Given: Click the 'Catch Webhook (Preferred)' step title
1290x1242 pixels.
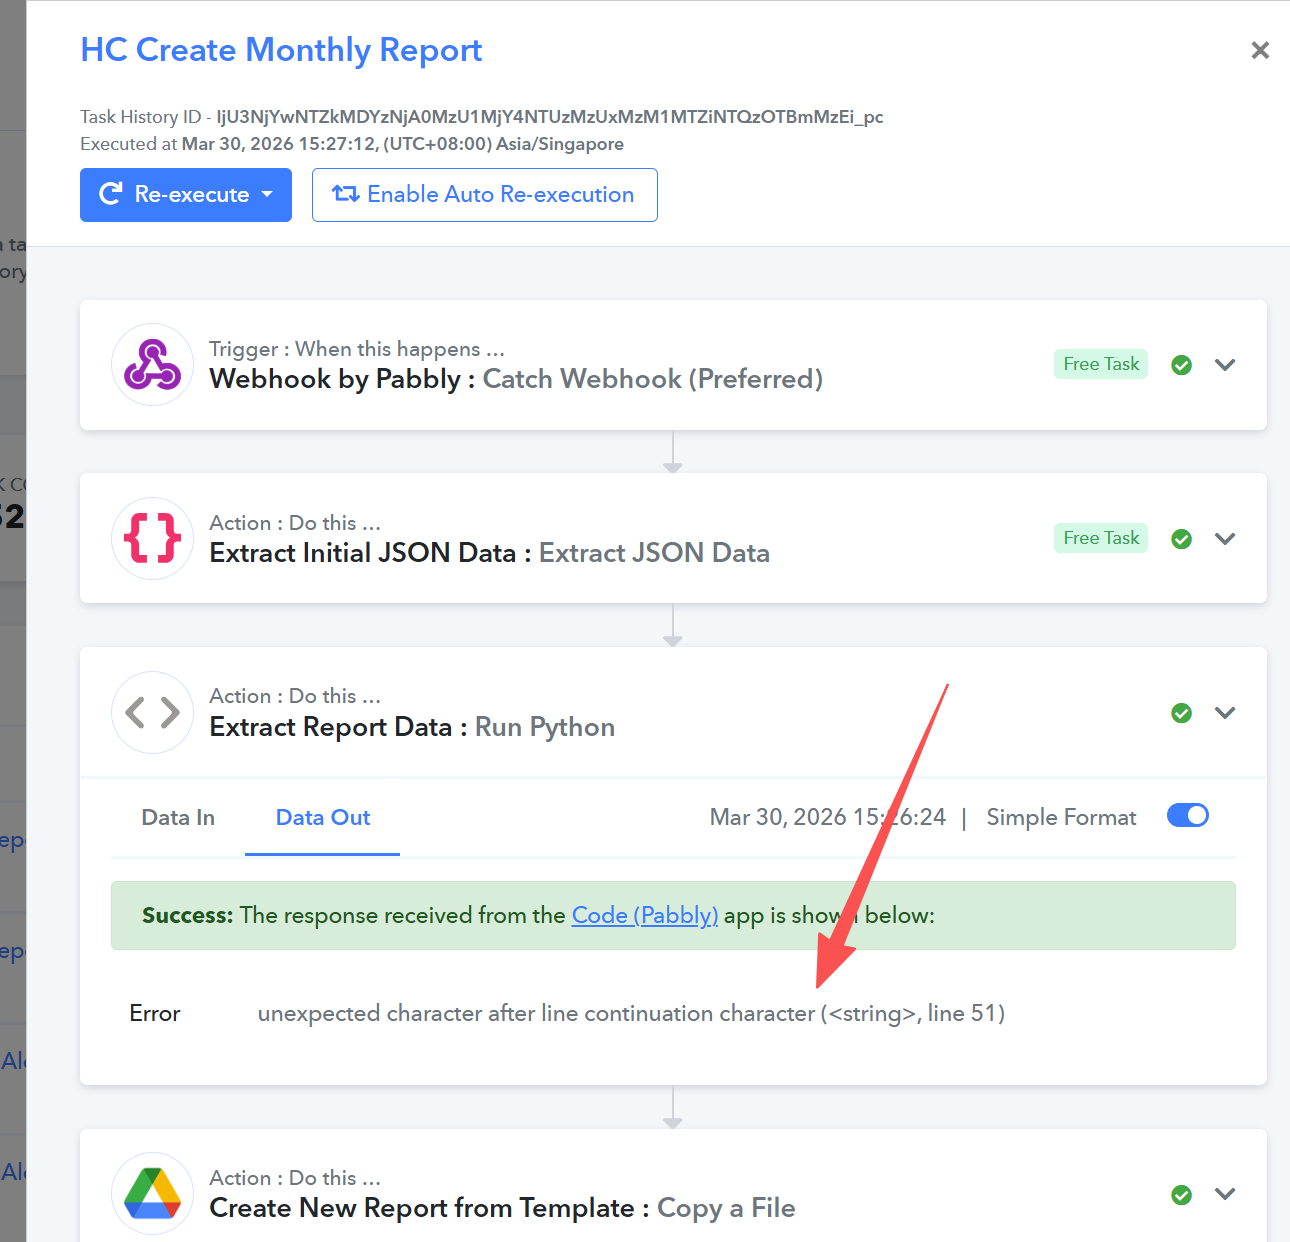Looking at the screenshot, I should point(653,379).
